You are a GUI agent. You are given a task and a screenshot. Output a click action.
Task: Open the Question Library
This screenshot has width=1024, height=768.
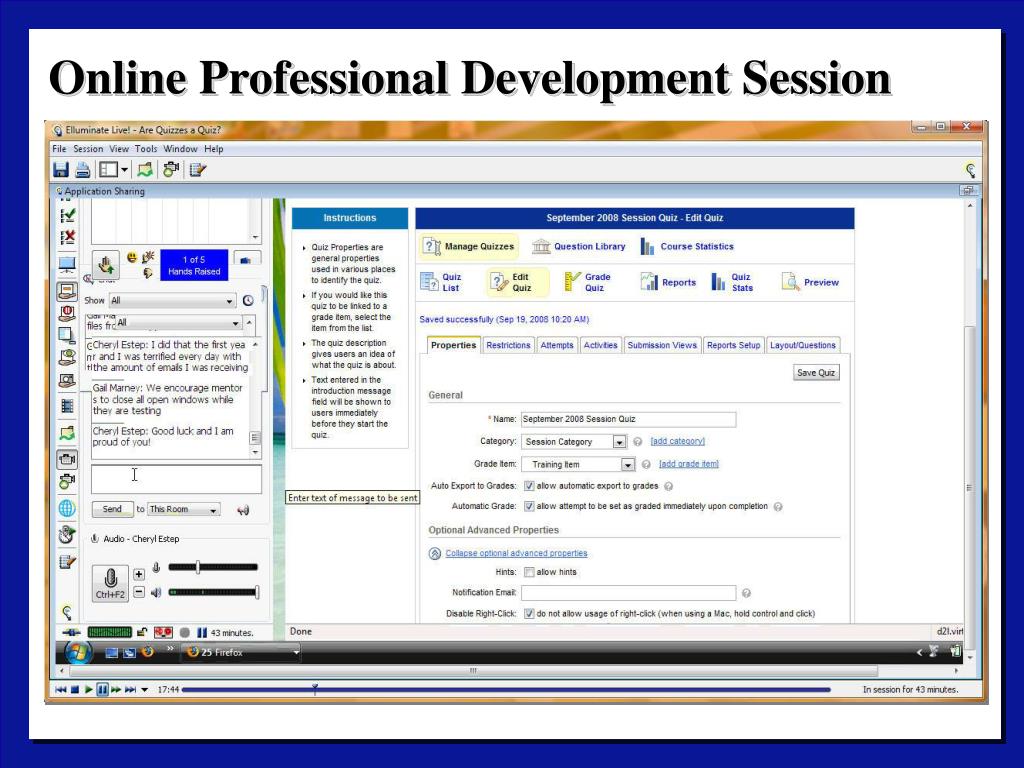(x=540, y=246)
